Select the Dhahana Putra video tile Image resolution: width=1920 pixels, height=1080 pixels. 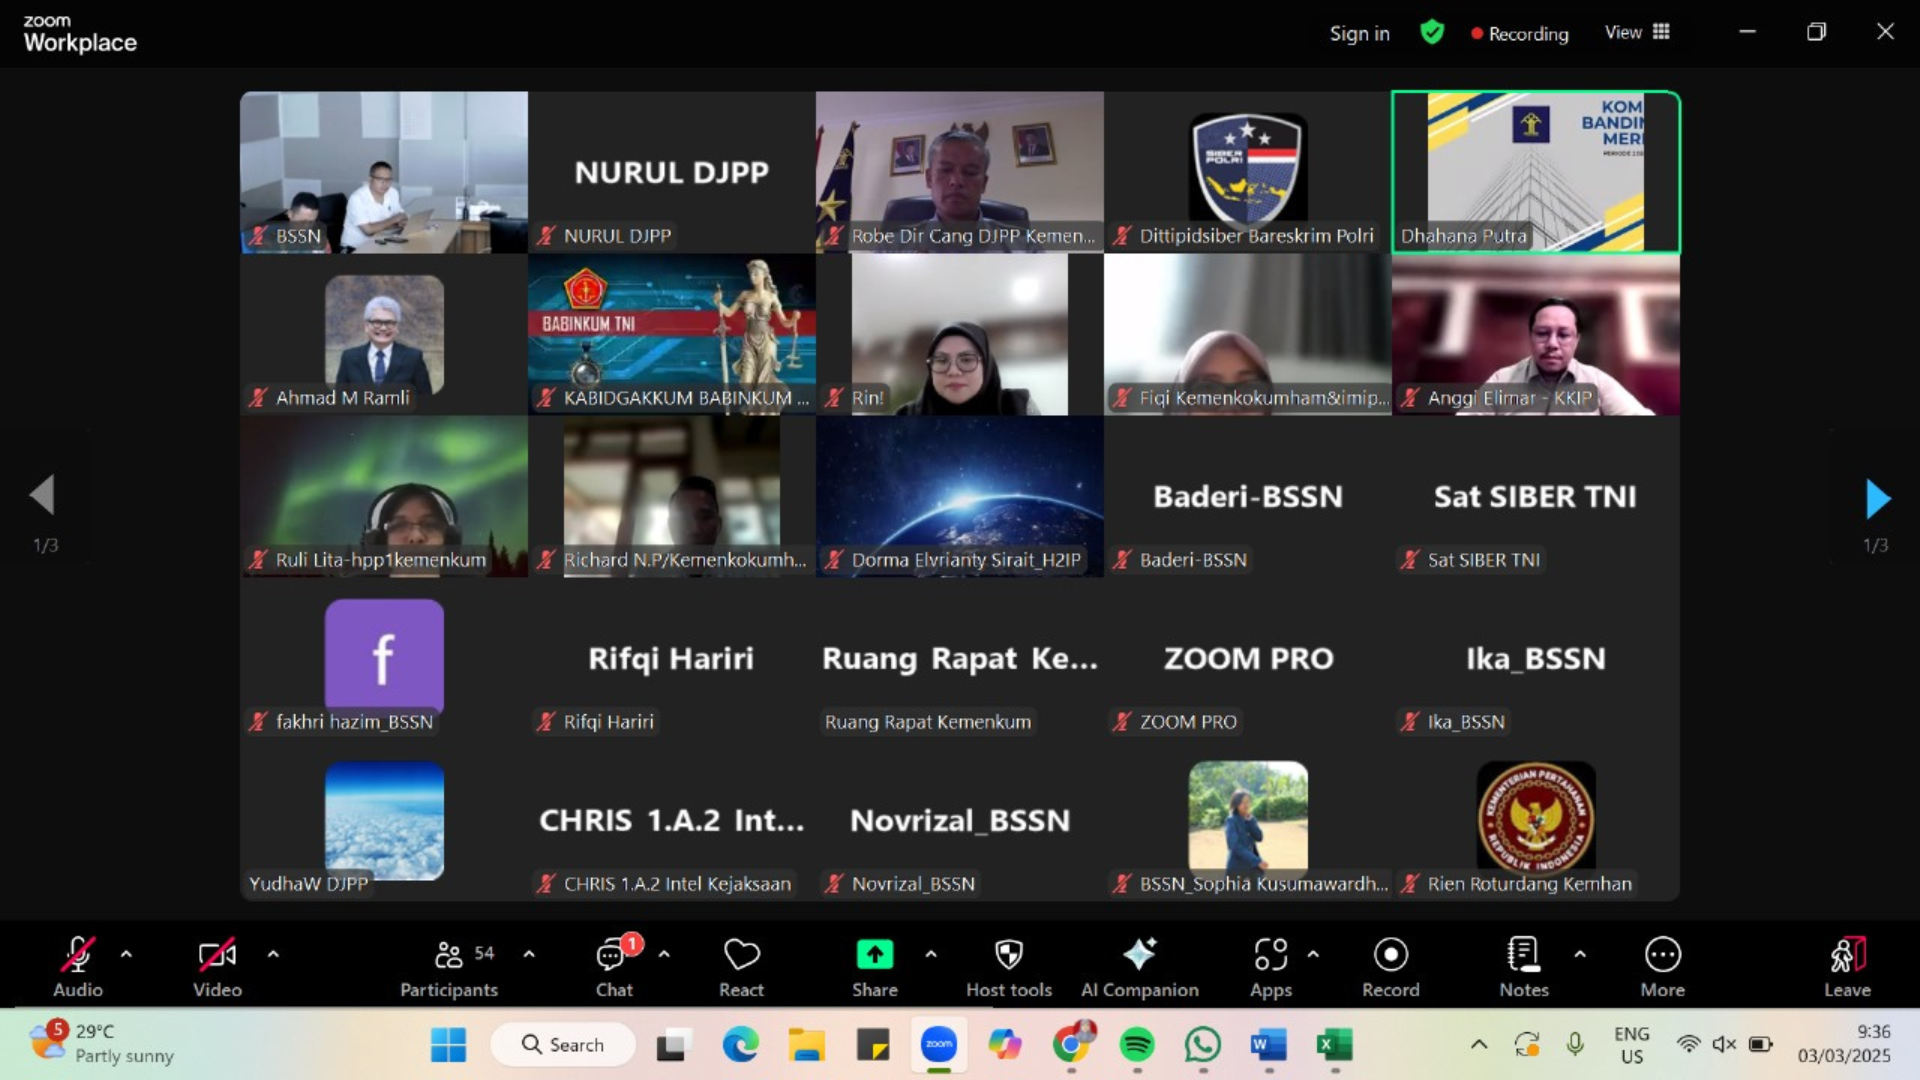1536,172
